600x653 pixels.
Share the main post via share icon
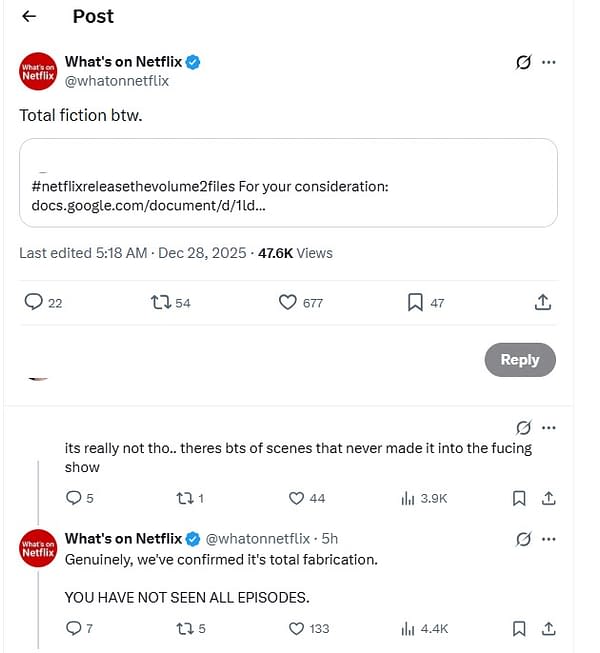tap(542, 302)
